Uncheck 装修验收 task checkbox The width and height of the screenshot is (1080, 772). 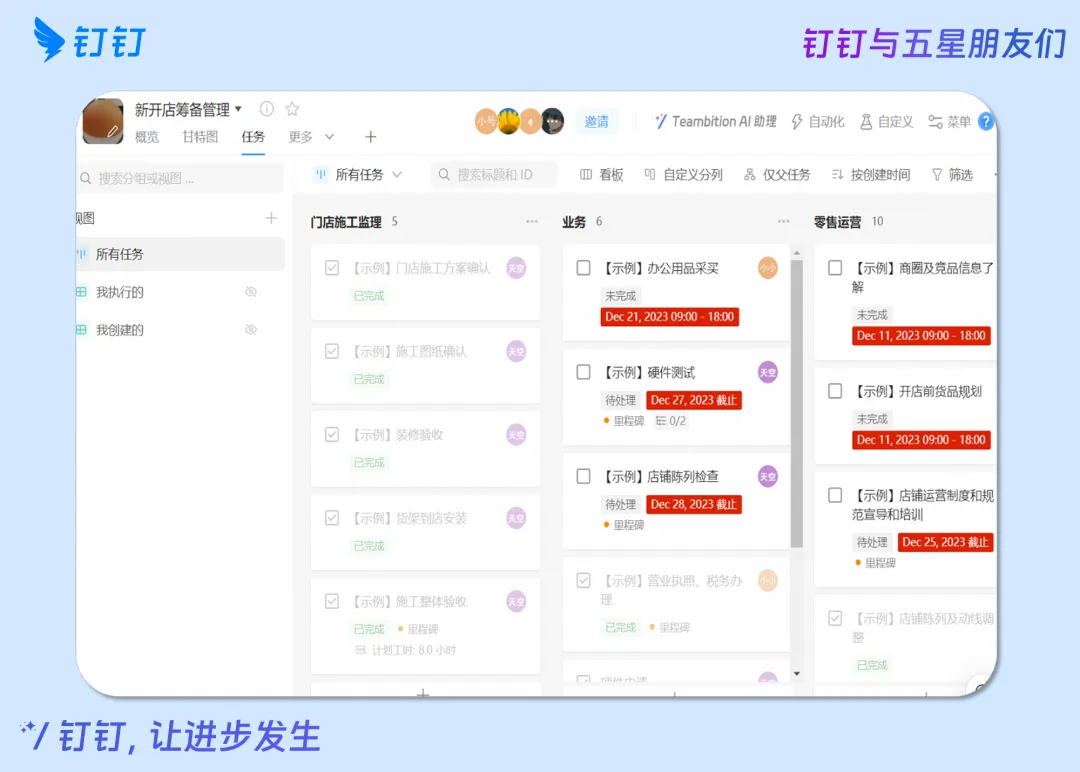click(x=332, y=435)
